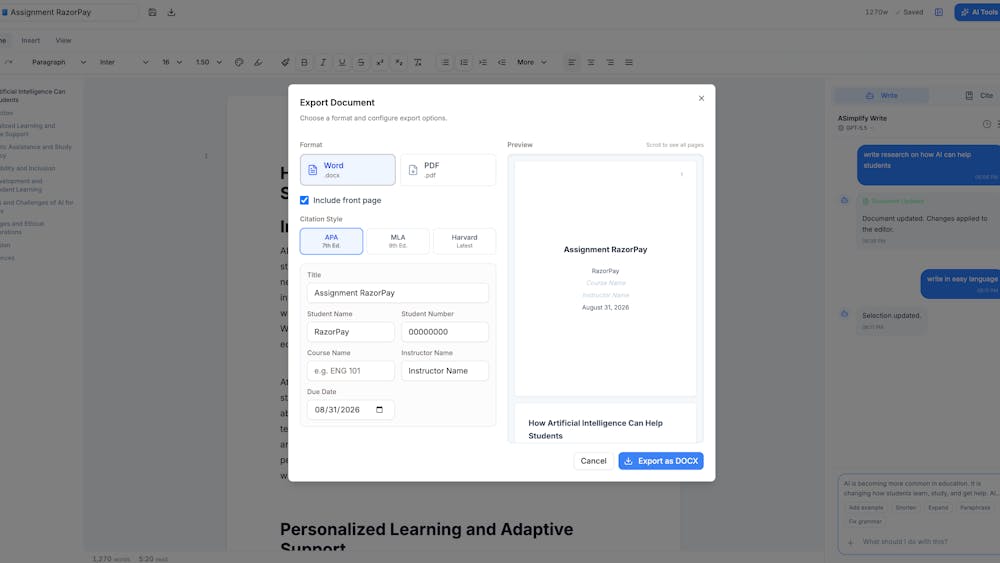This screenshot has width=1000, height=563.
Task: Justify text using the toolbar icon
Action: [629, 62]
